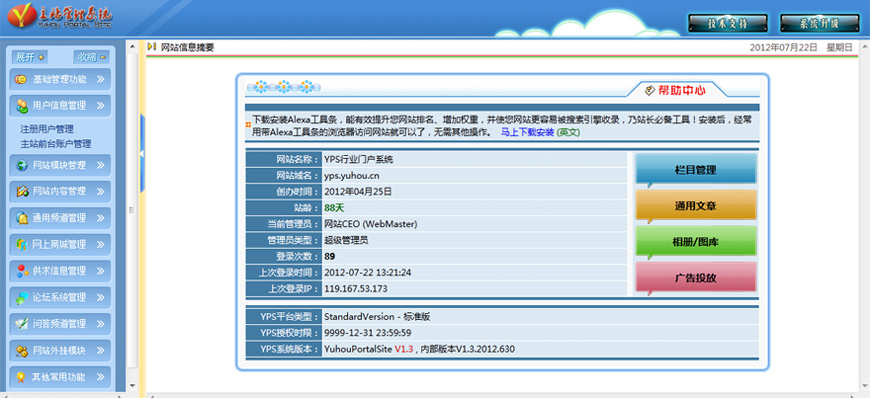Image resolution: width=870 pixels, height=398 pixels.
Task: Expand the 通用频道管理 section chevron
Action: (x=100, y=218)
